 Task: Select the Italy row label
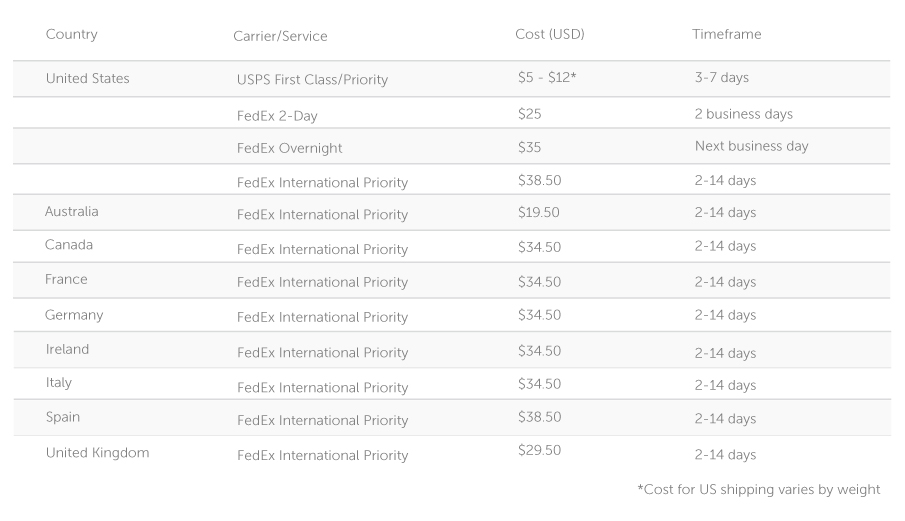pos(59,383)
